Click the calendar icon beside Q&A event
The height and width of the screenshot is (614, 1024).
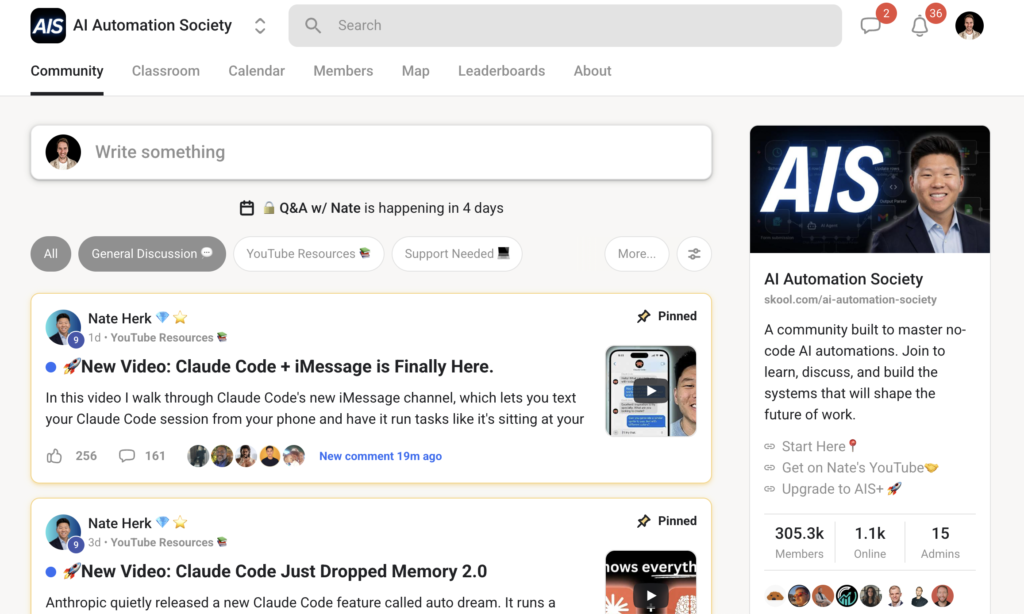click(247, 208)
